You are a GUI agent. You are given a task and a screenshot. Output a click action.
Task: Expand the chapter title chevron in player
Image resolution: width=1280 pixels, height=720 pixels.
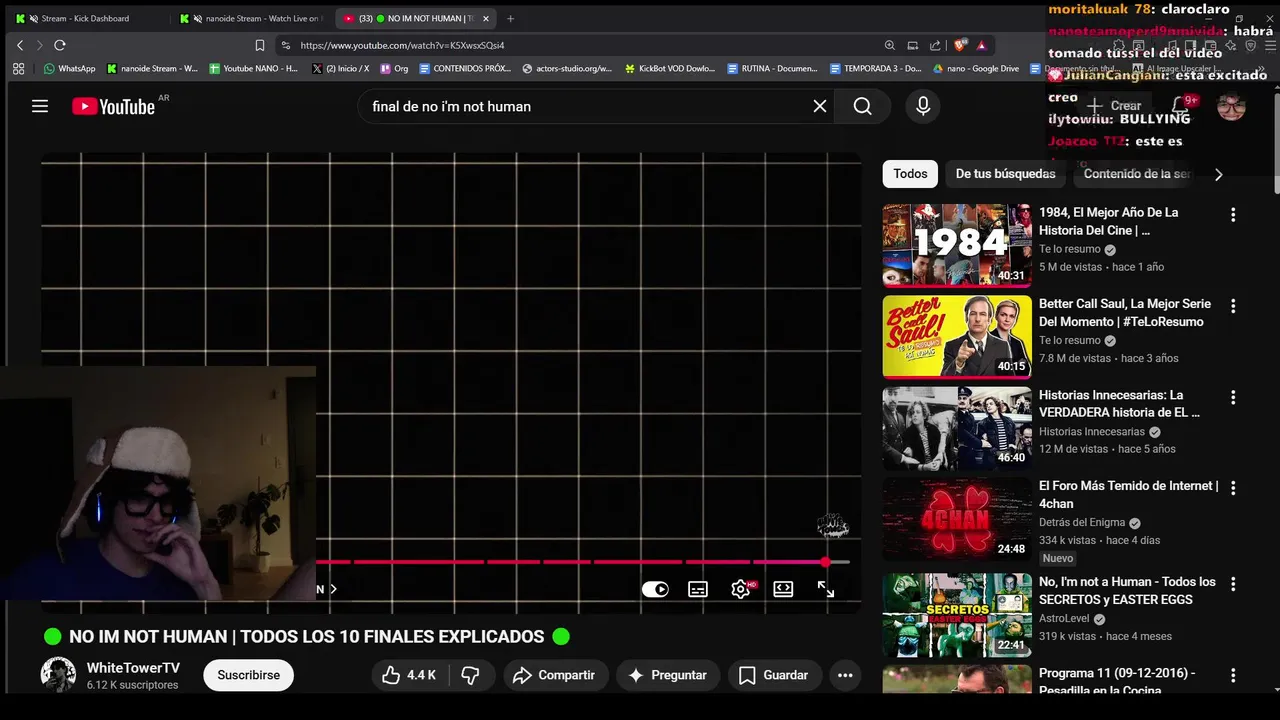333,589
